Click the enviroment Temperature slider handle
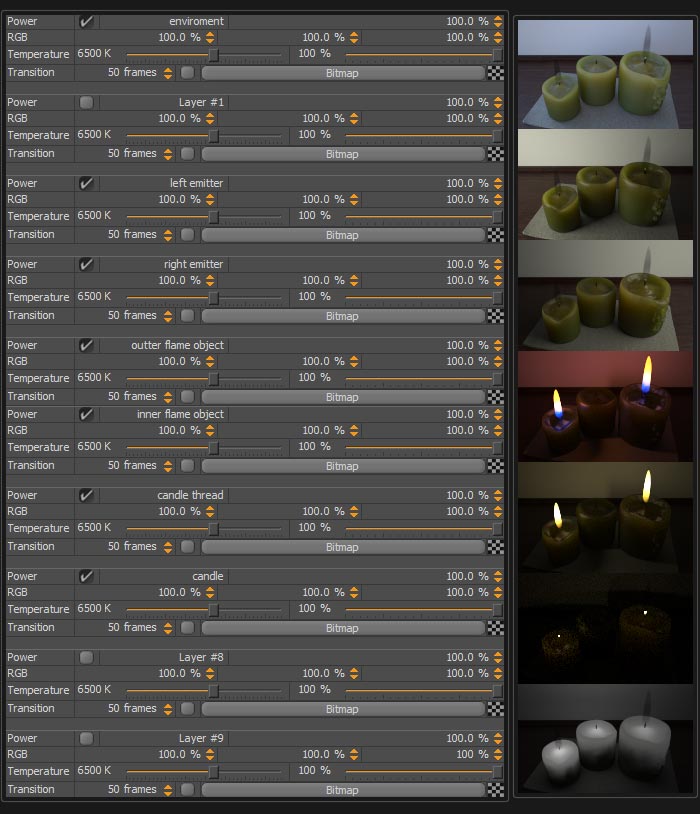 click(213, 55)
